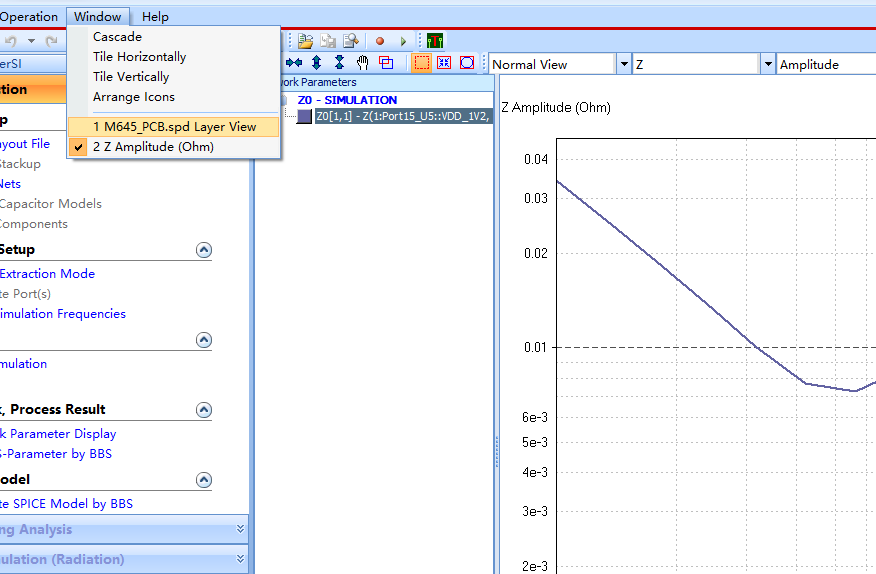This screenshot has height=574, width=876.
Task: Click the Extraction Mode link
Action: (x=47, y=274)
